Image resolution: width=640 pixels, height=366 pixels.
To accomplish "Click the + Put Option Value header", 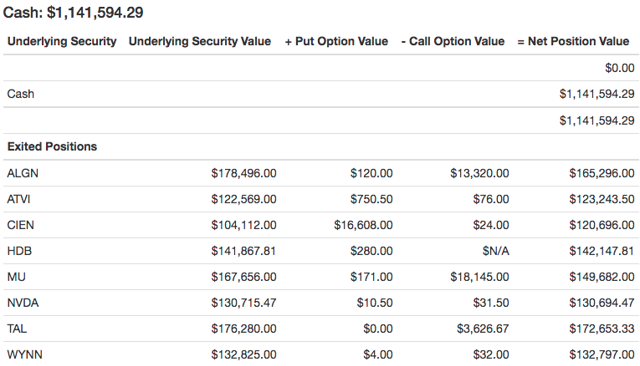I will click(x=336, y=41).
